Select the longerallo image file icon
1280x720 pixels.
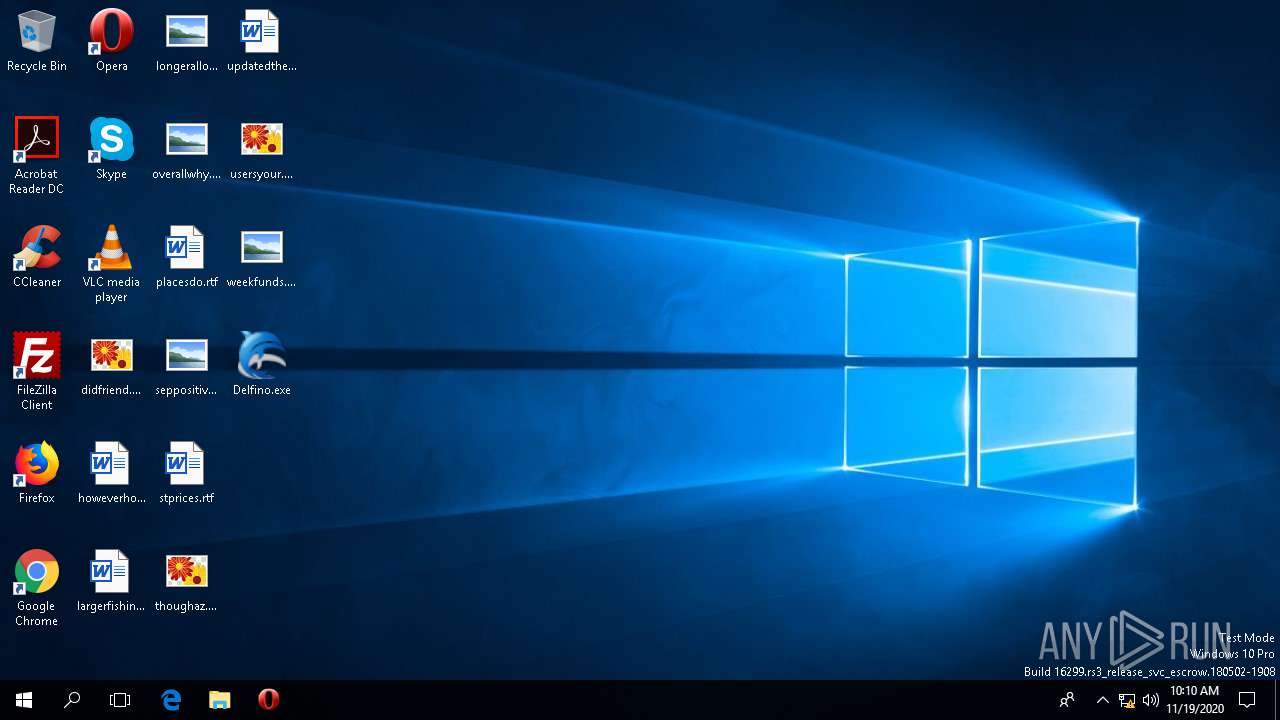click(x=187, y=41)
